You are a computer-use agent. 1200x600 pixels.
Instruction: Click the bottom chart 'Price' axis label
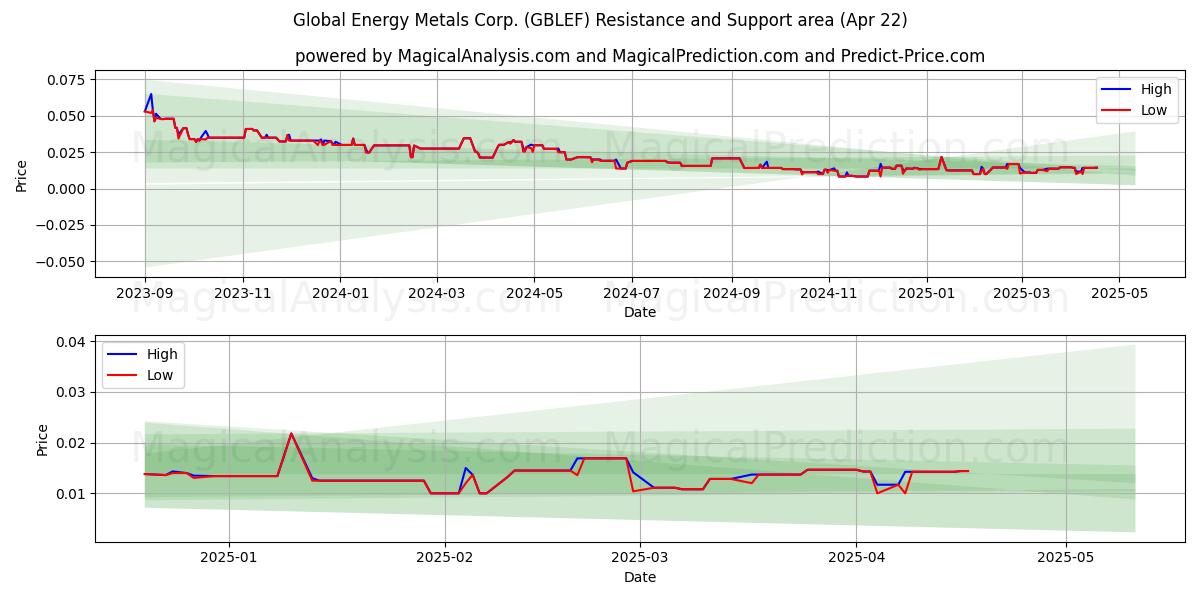point(42,440)
